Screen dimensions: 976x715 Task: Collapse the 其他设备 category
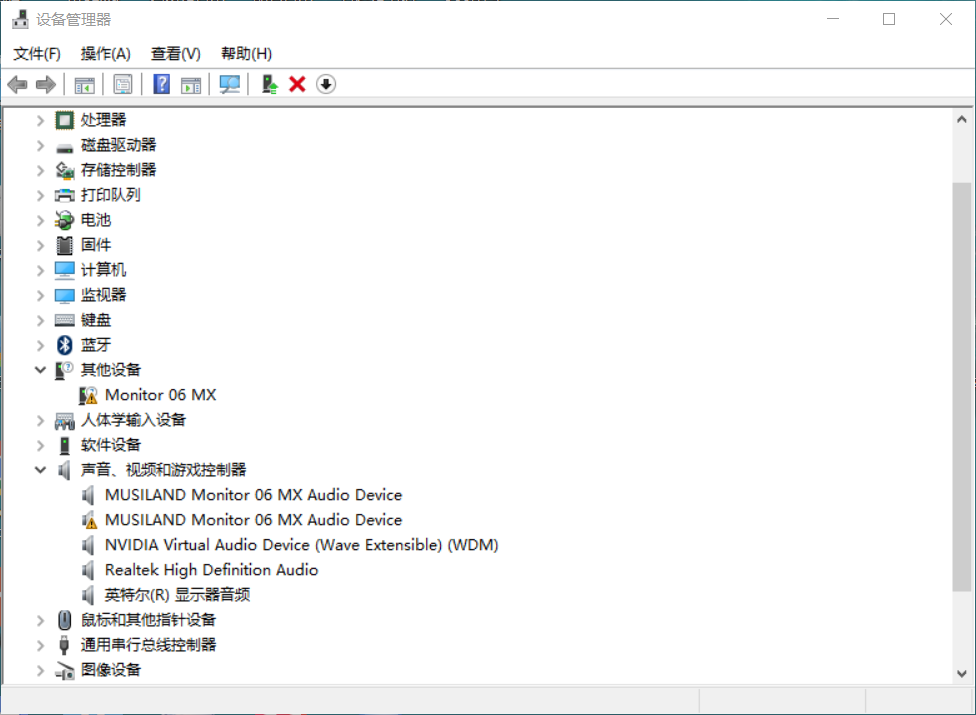tap(40, 369)
